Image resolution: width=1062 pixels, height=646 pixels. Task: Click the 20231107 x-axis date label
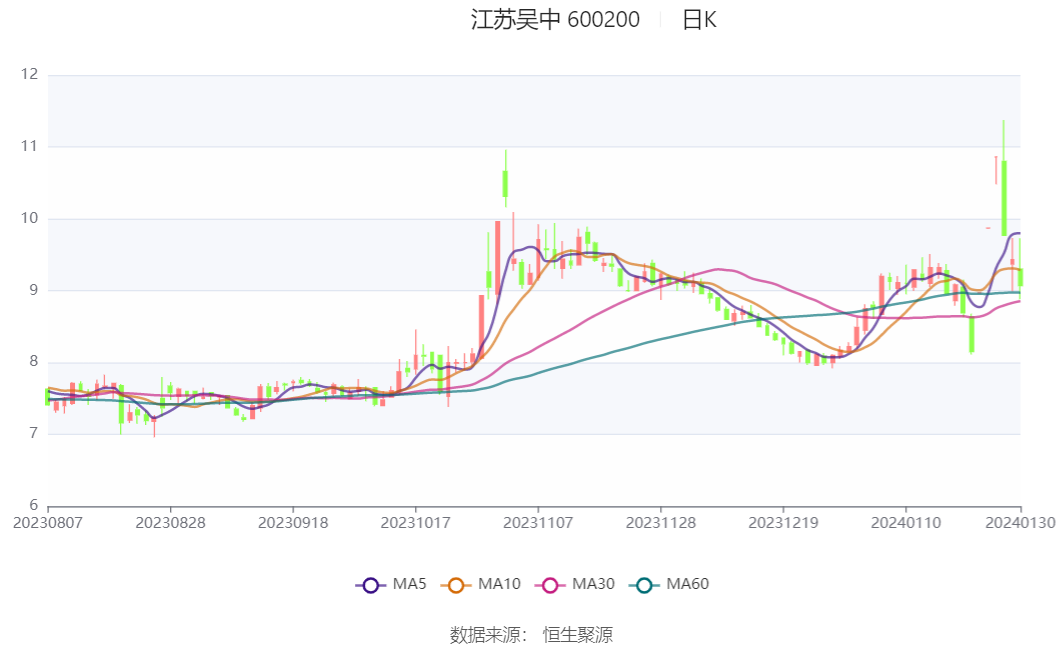(x=538, y=523)
